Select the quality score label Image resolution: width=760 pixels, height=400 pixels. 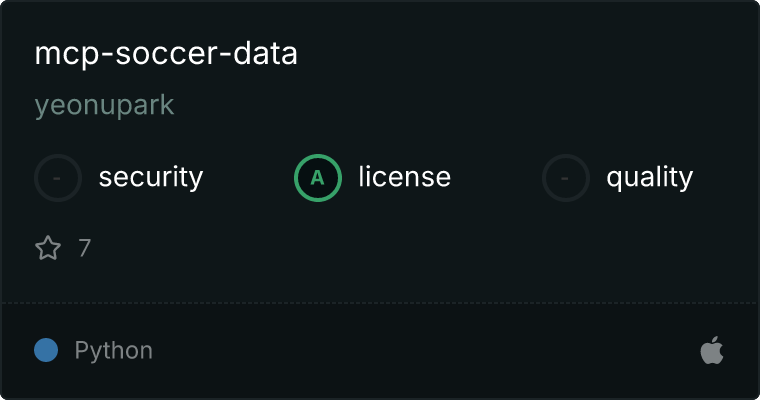click(x=649, y=178)
